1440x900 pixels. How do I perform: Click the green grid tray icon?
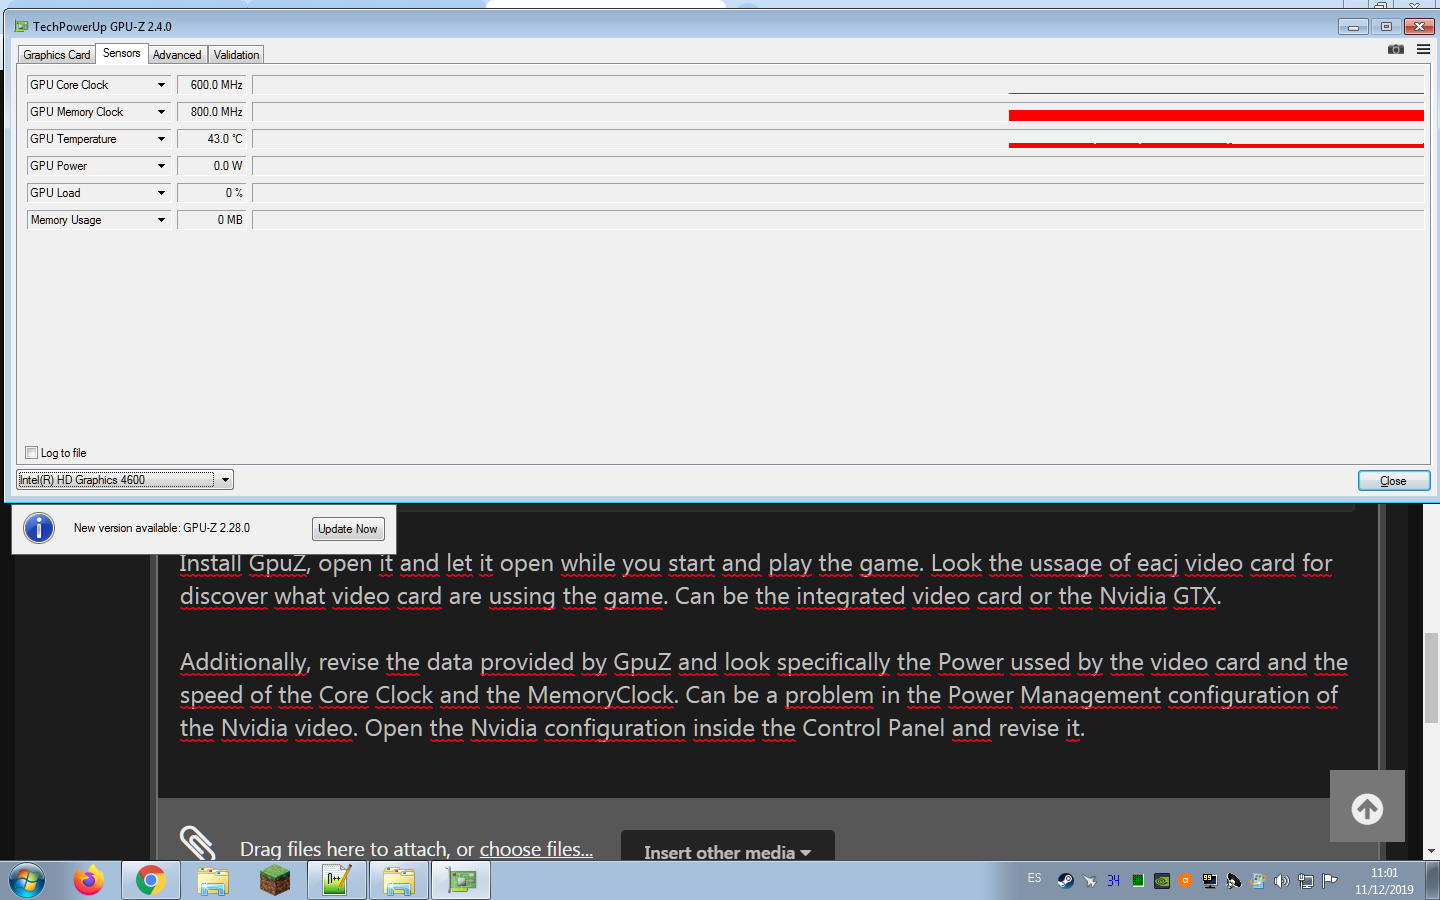[1138, 881]
